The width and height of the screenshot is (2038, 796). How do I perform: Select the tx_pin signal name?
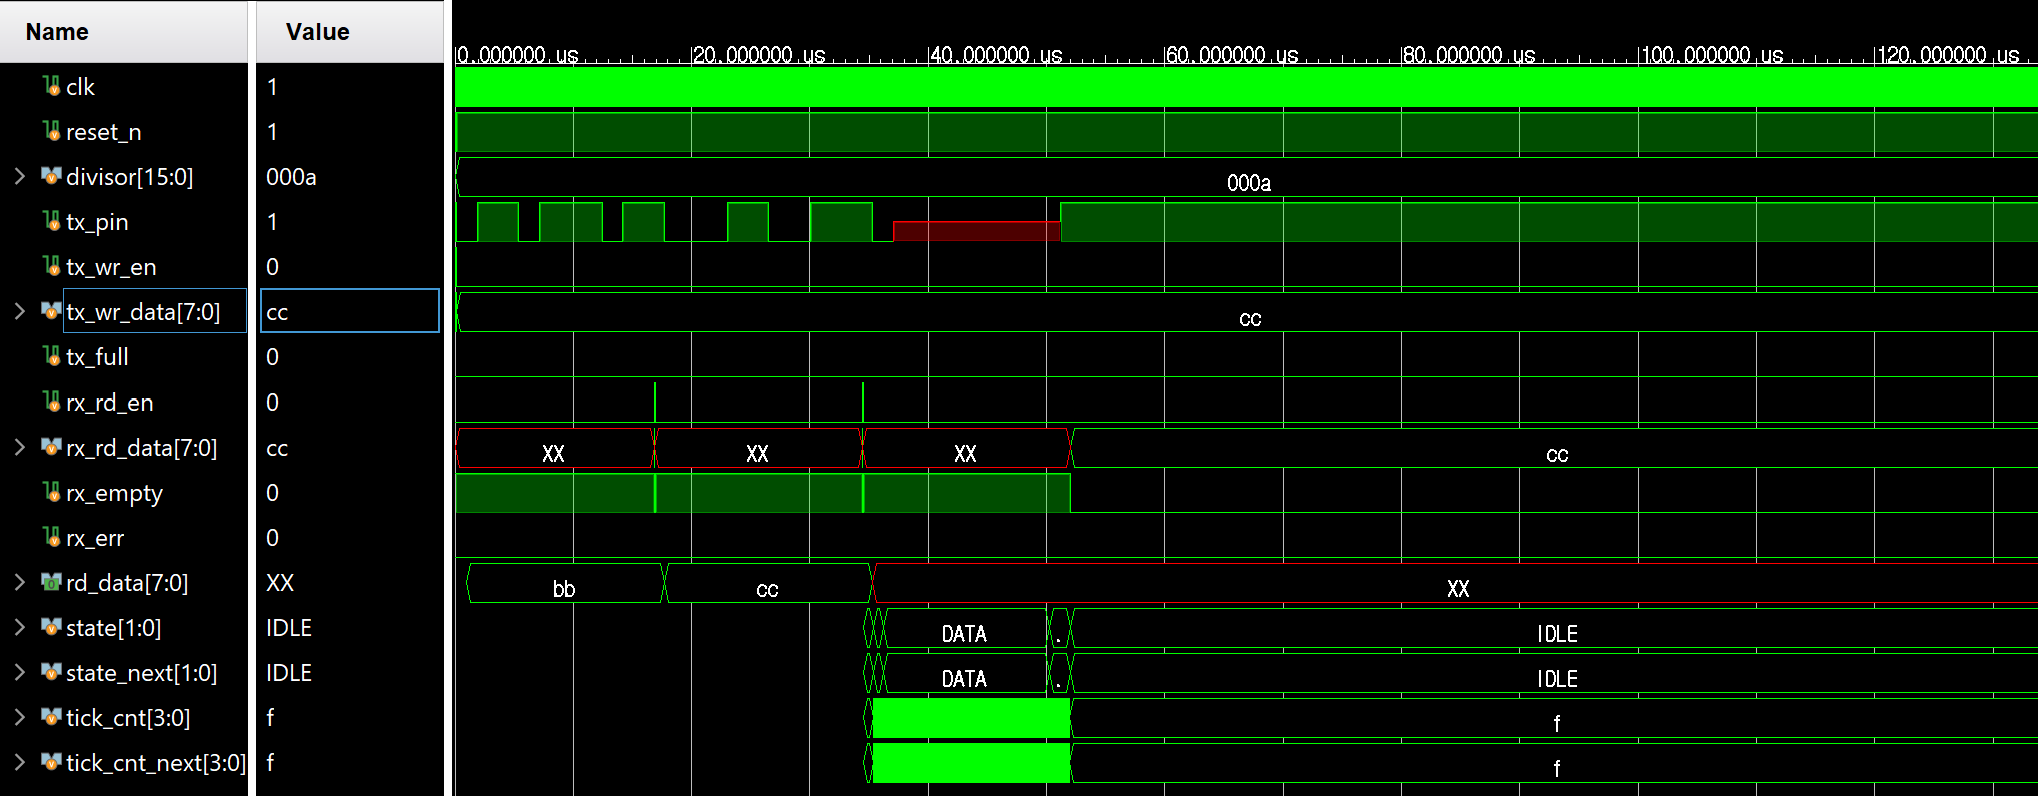coord(97,222)
